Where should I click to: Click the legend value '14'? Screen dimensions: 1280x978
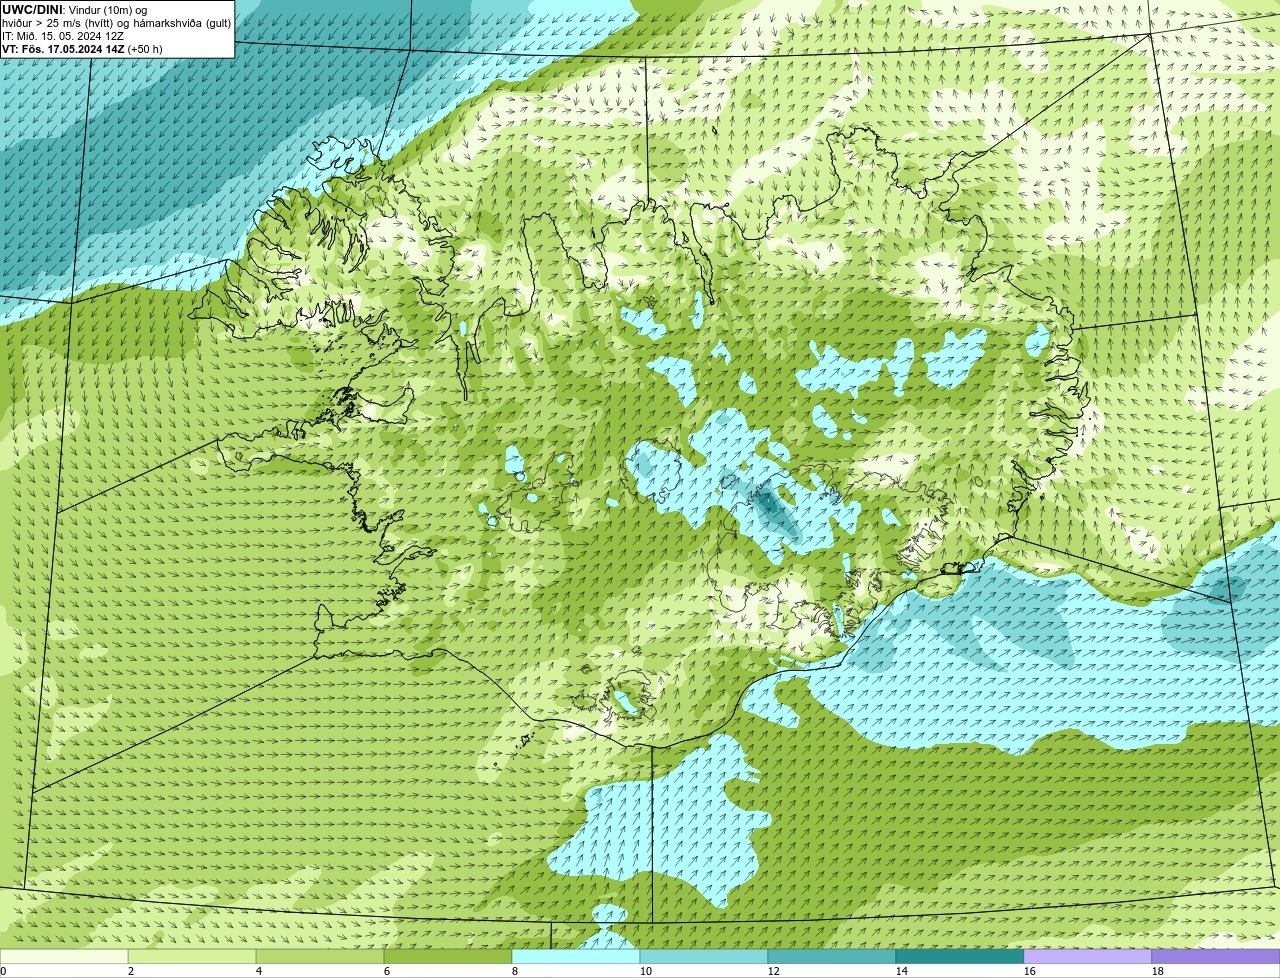click(902, 971)
